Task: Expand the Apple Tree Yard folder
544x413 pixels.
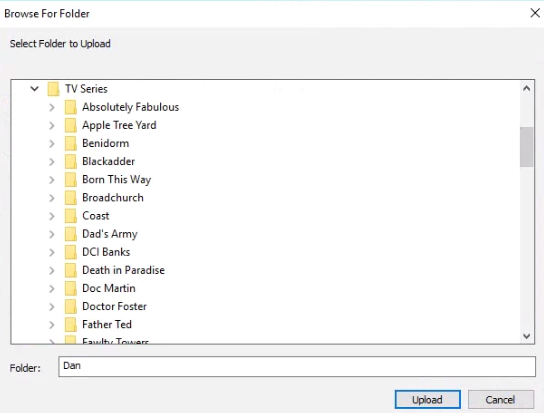Action: 52,125
